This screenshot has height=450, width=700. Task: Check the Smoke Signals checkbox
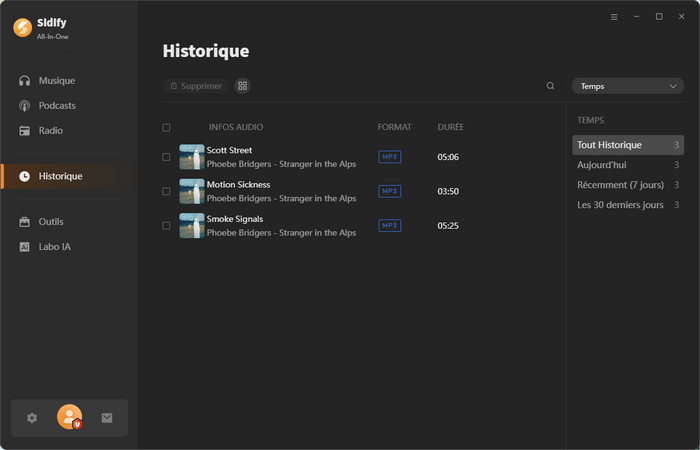tap(166, 226)
